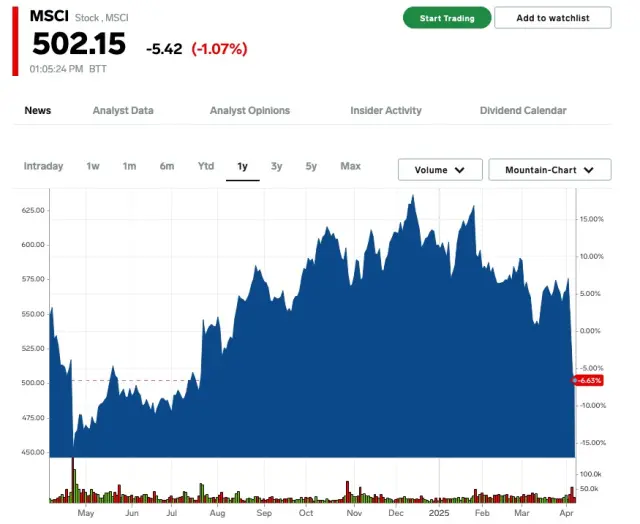Open the Analyst Opinions tab

[x=250, y=111]
